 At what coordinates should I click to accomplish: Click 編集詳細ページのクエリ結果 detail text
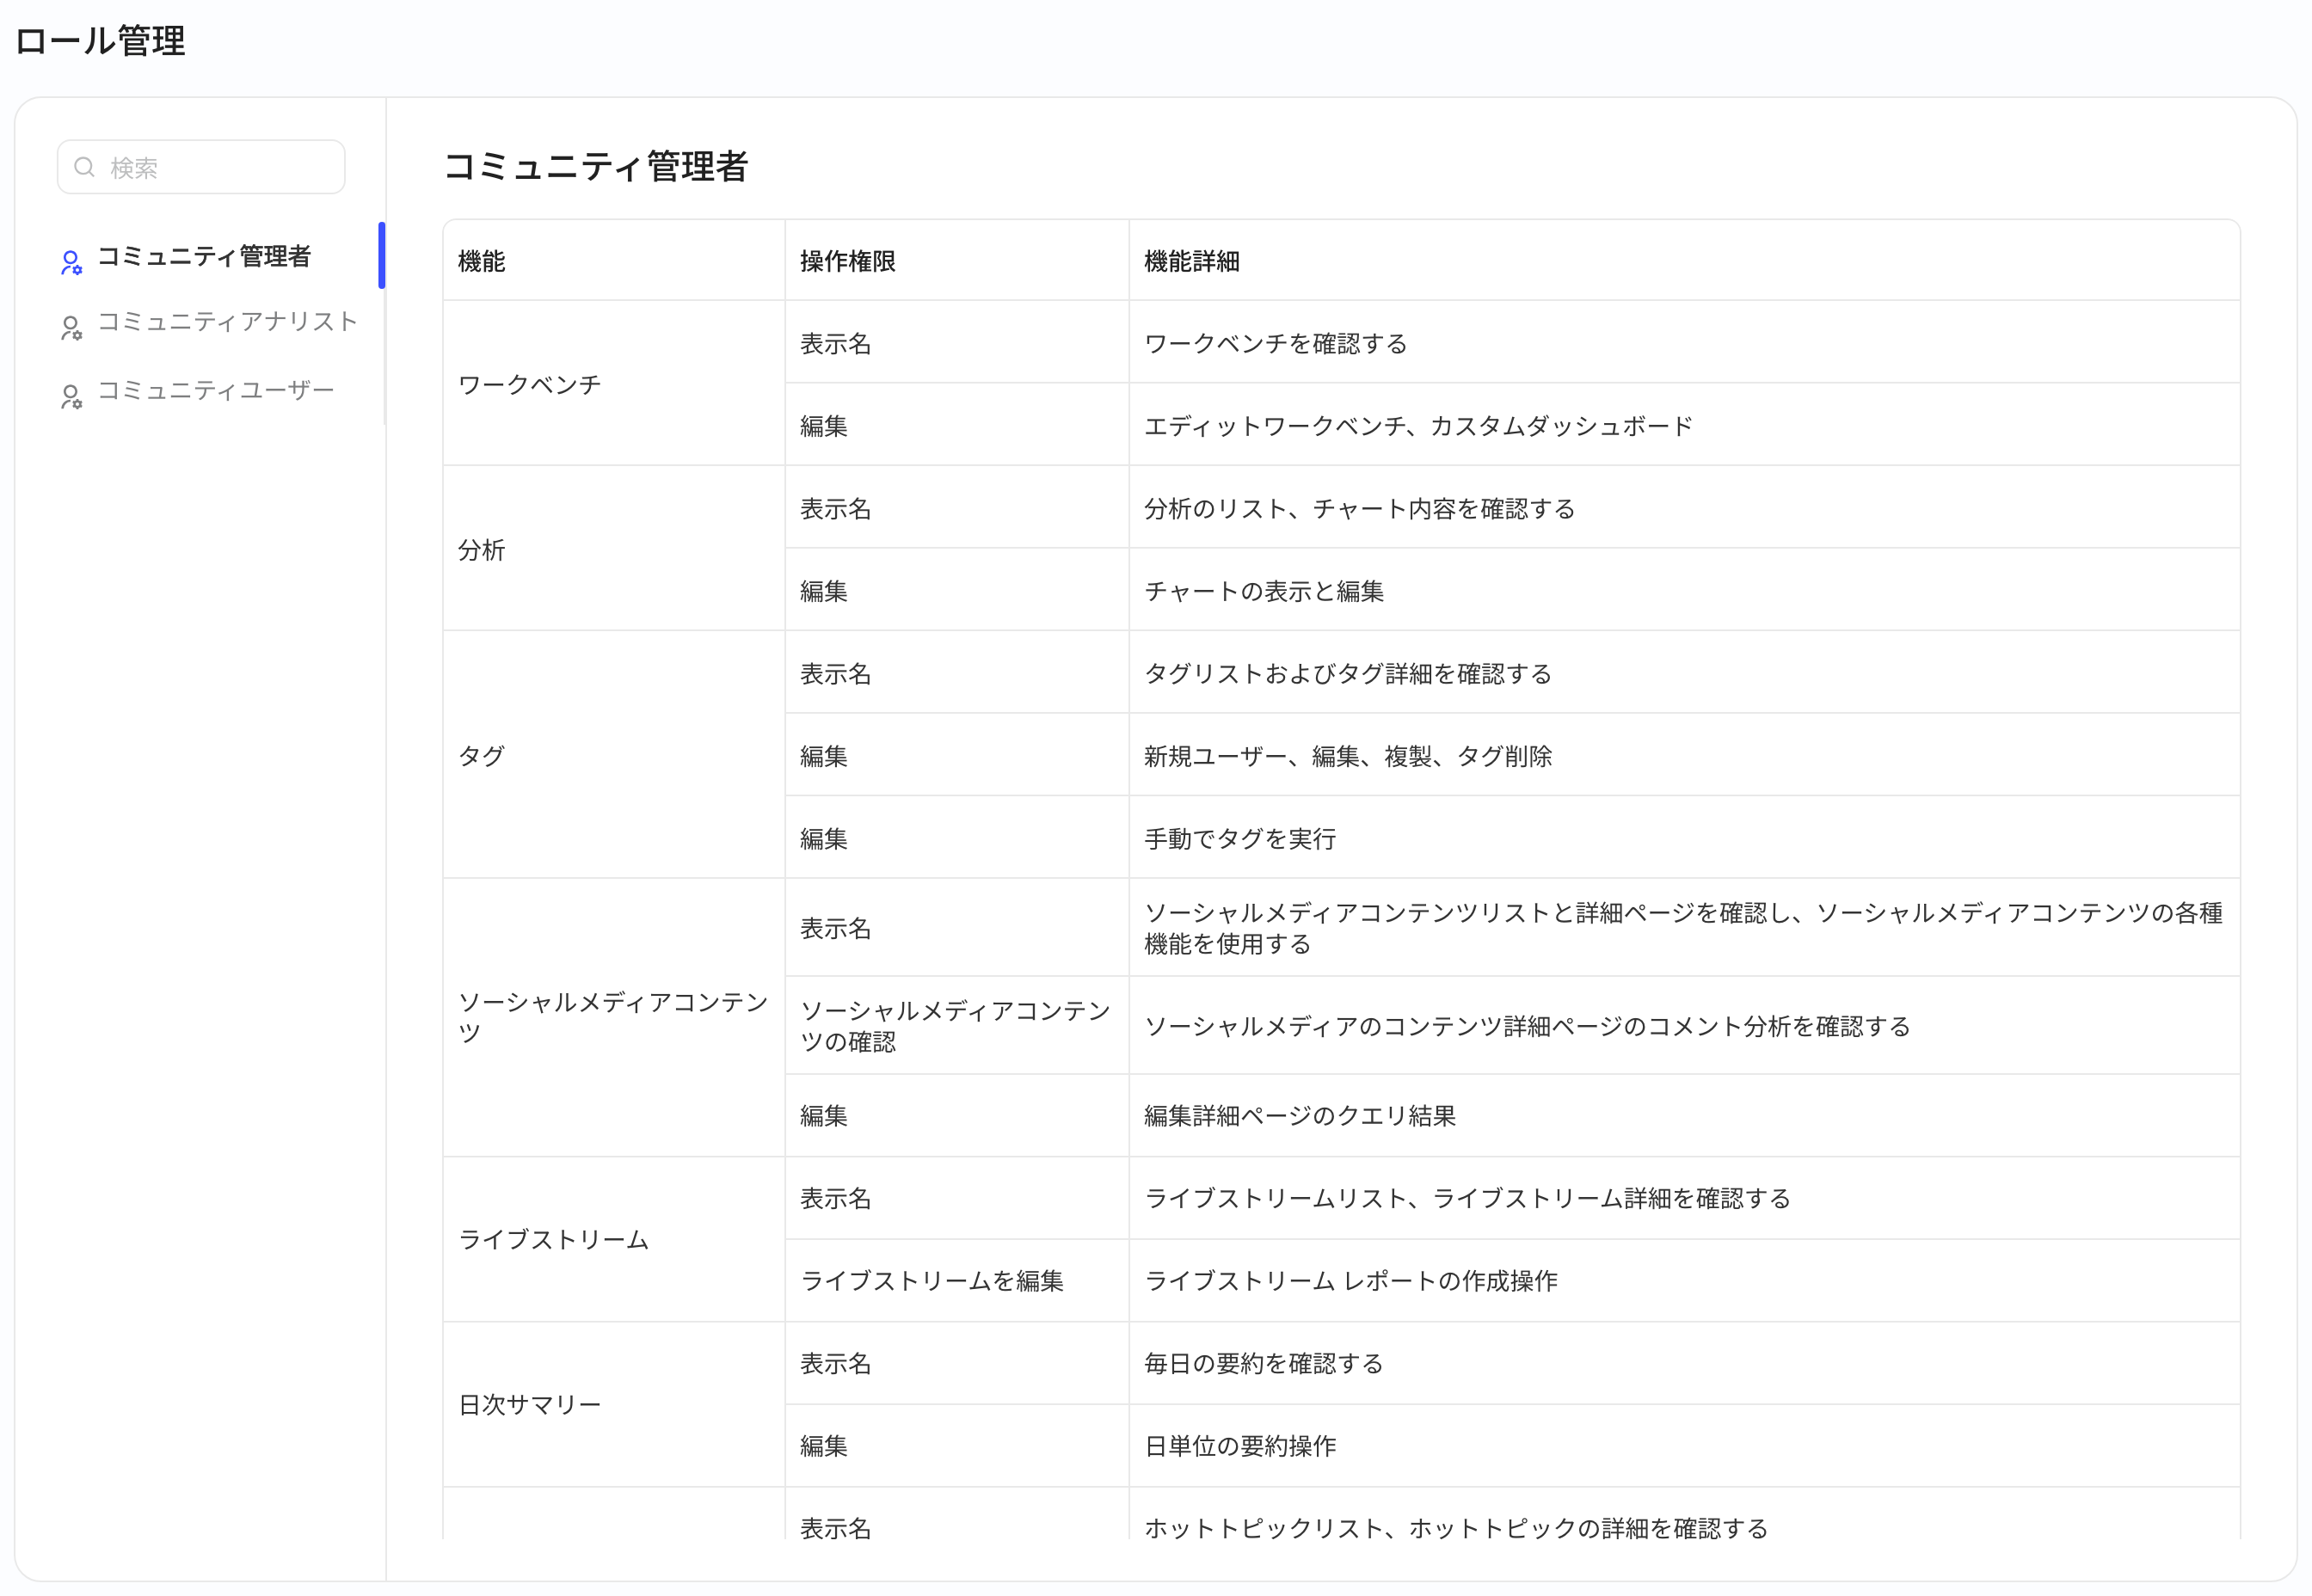[x=1300, y=1115]
